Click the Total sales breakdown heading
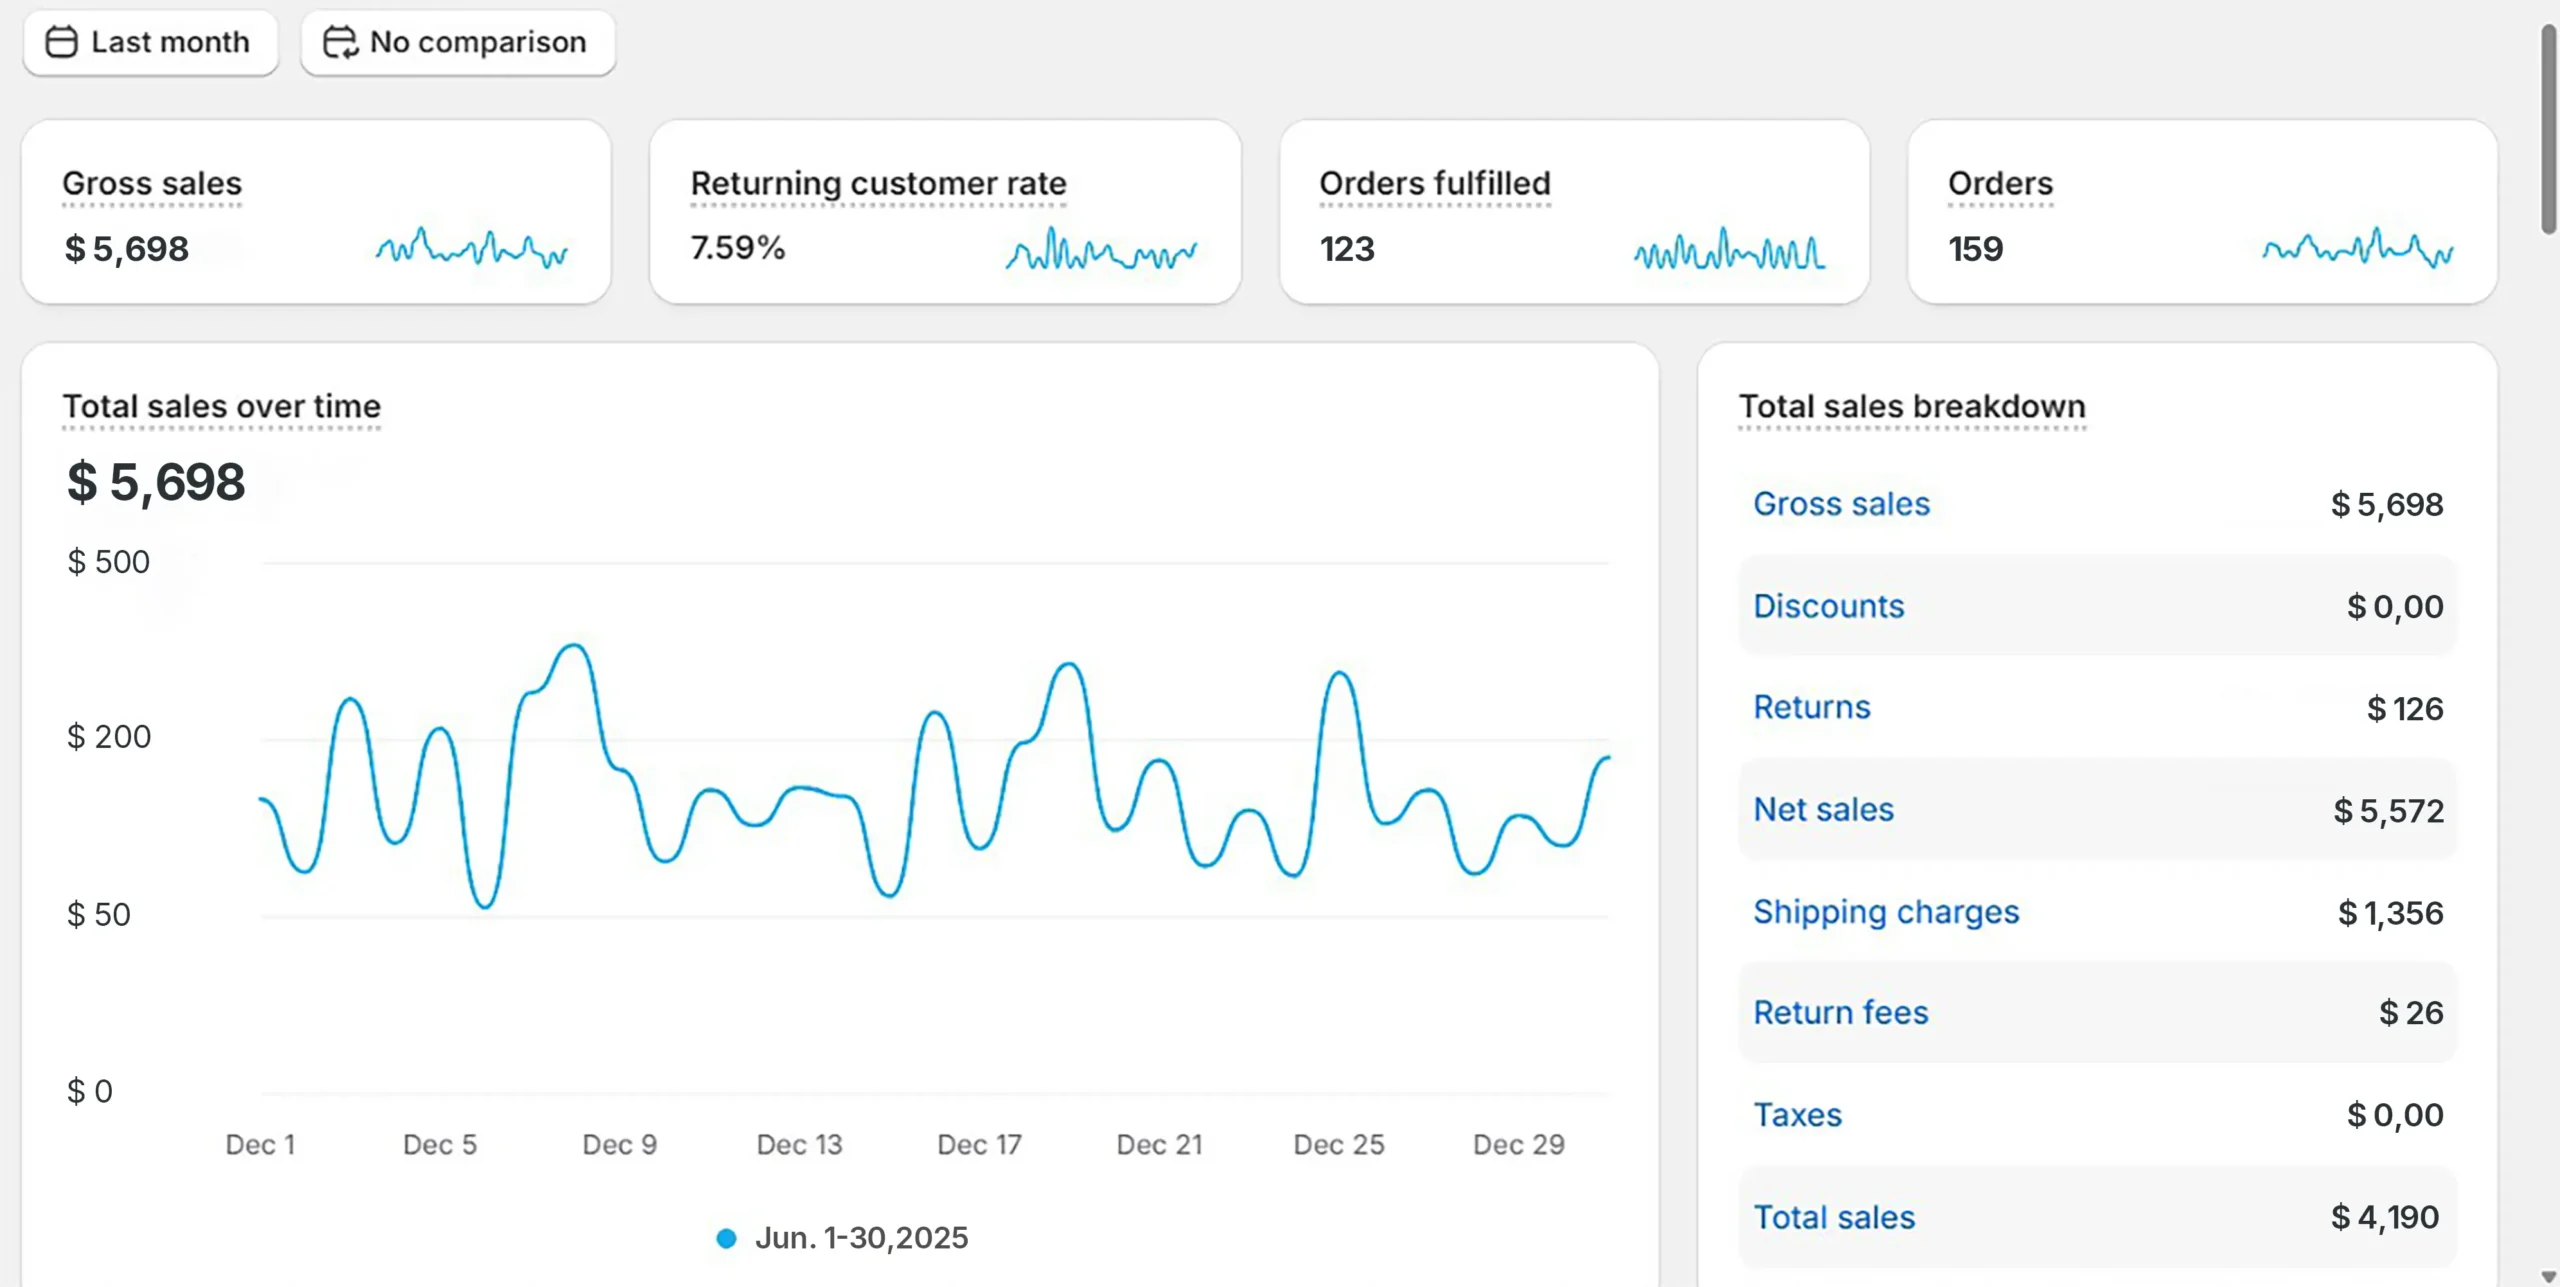Image resolution: width=2560 pixels, height=1287 pixels. coord(1911,406)
